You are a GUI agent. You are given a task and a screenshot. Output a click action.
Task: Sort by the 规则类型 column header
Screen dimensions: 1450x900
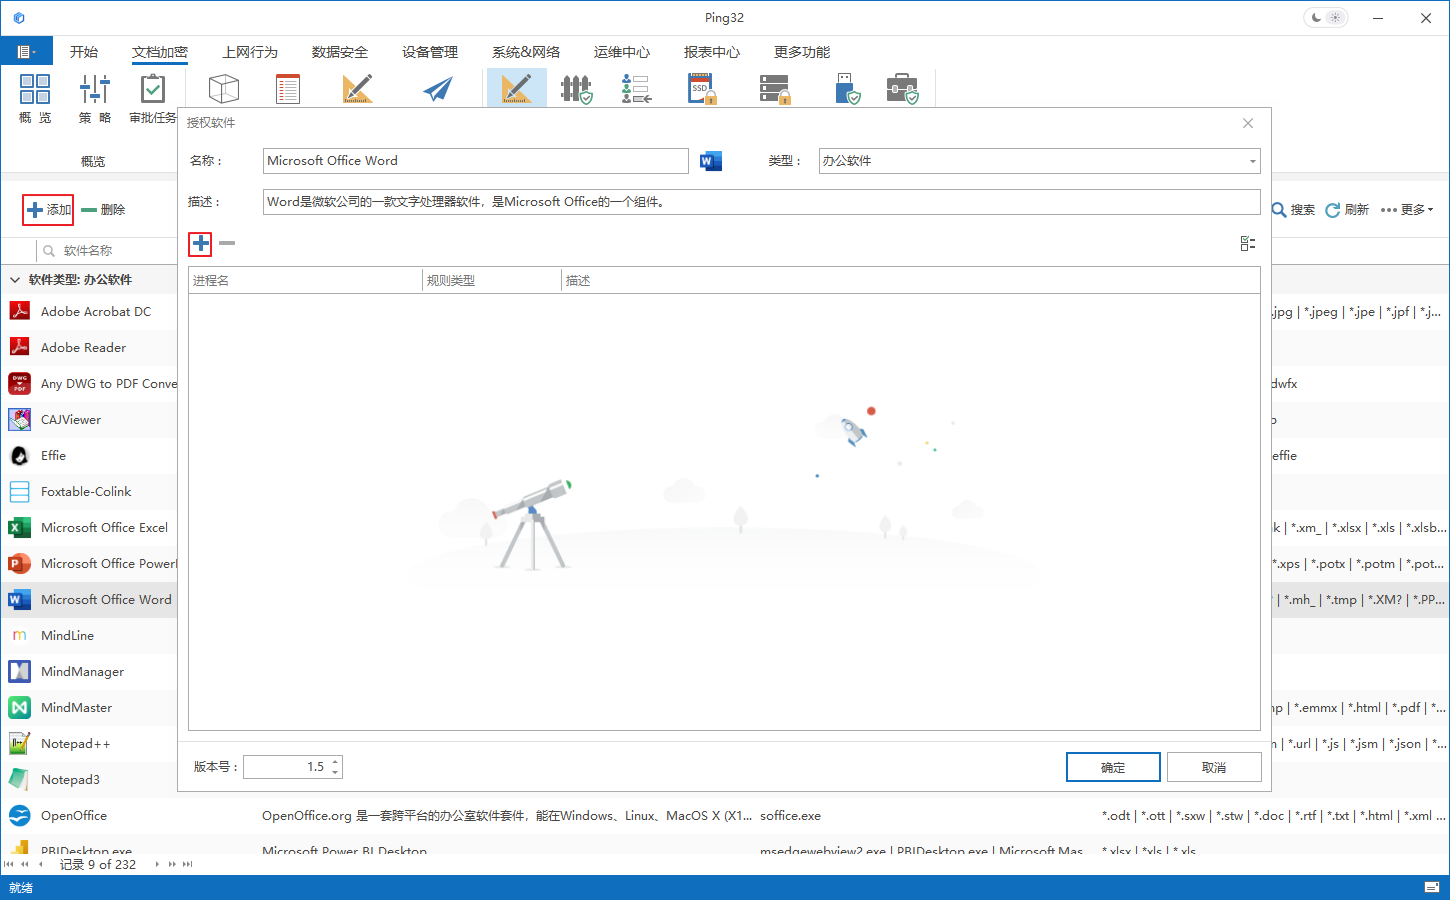click(492, 281)
